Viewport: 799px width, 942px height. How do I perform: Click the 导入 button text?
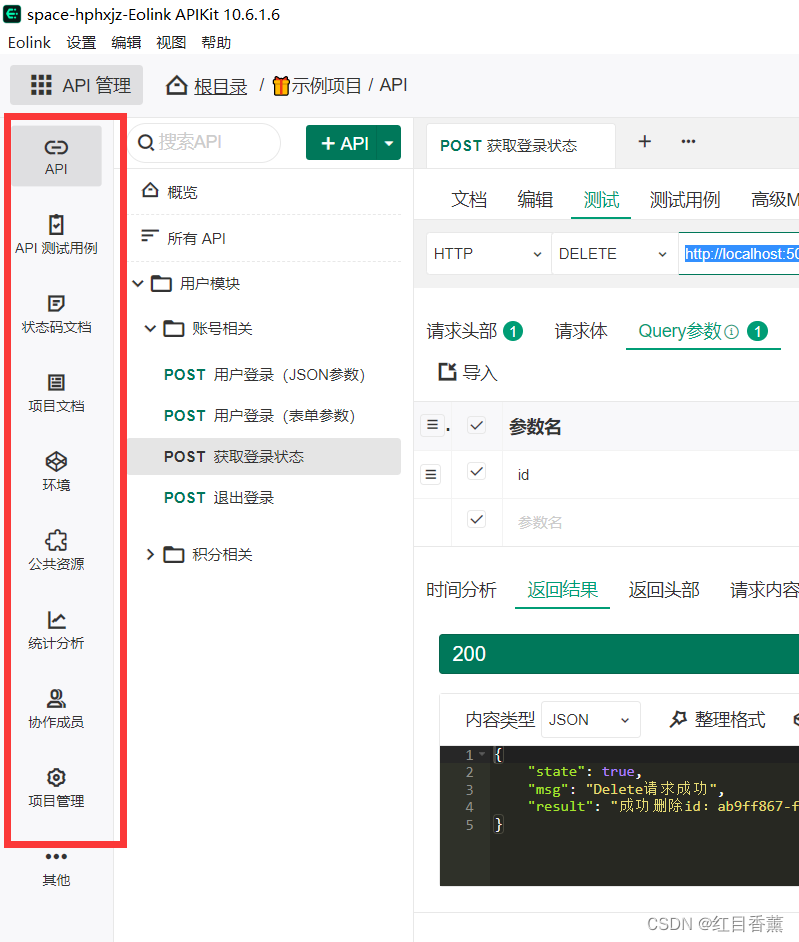coord(480,372)
